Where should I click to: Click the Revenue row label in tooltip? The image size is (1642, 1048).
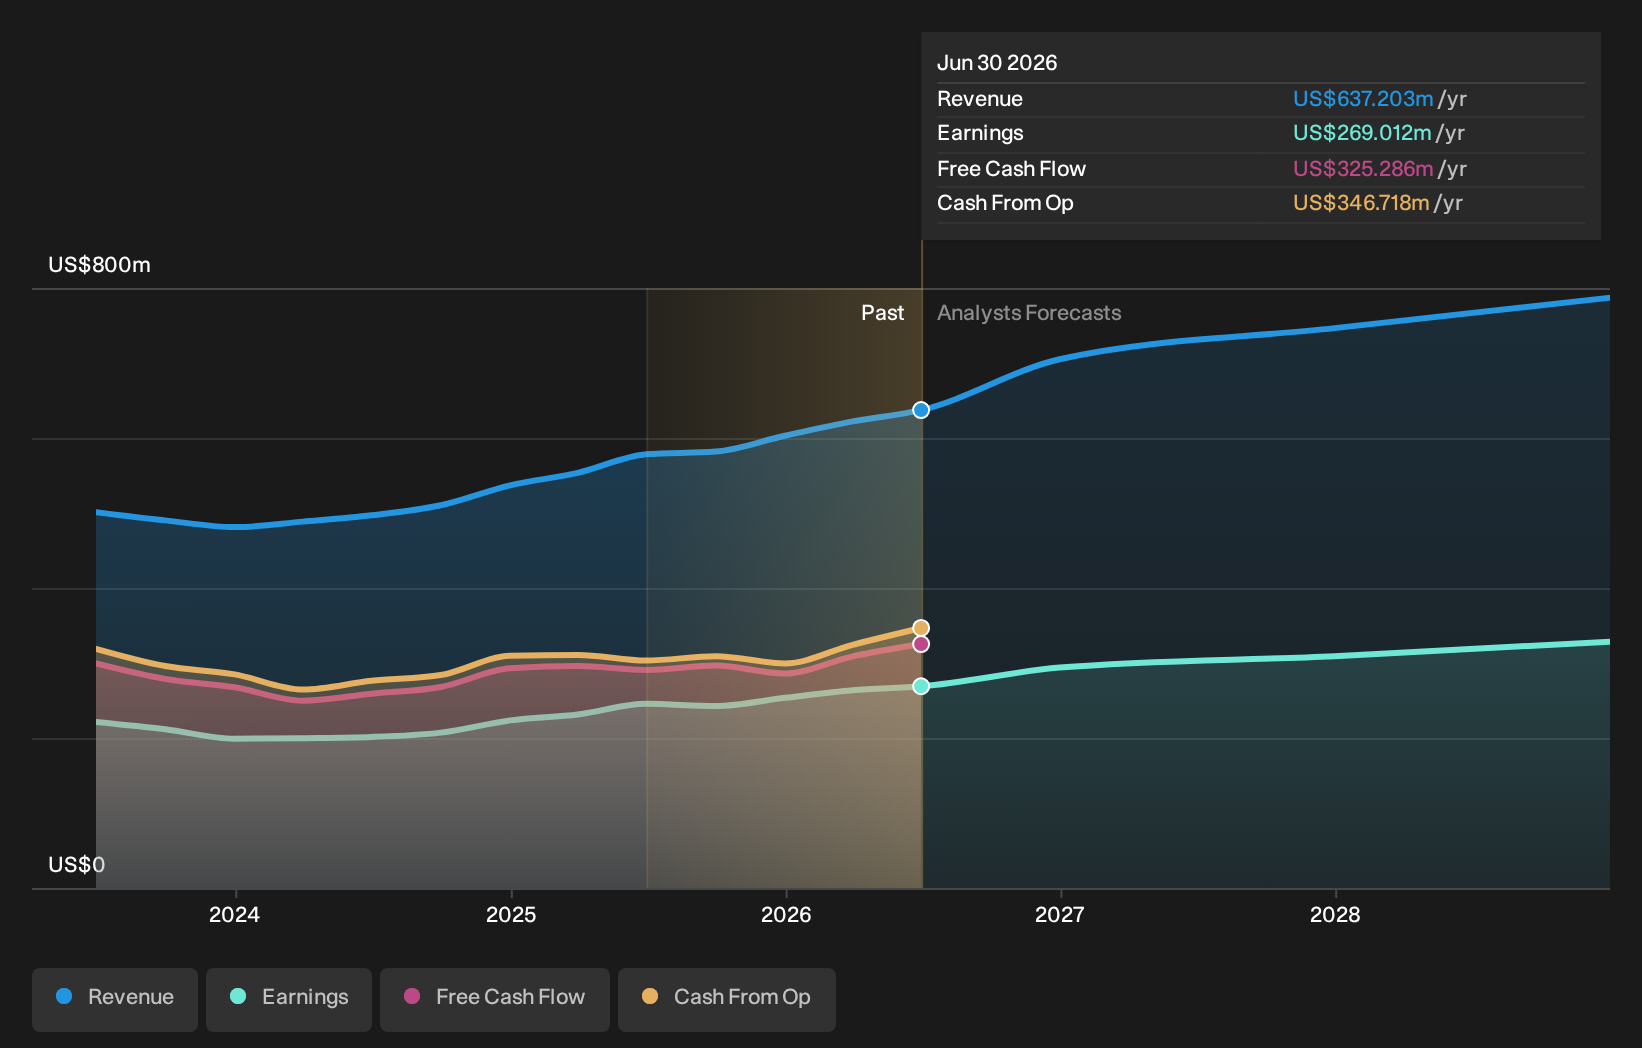click(x=980, y=99)
